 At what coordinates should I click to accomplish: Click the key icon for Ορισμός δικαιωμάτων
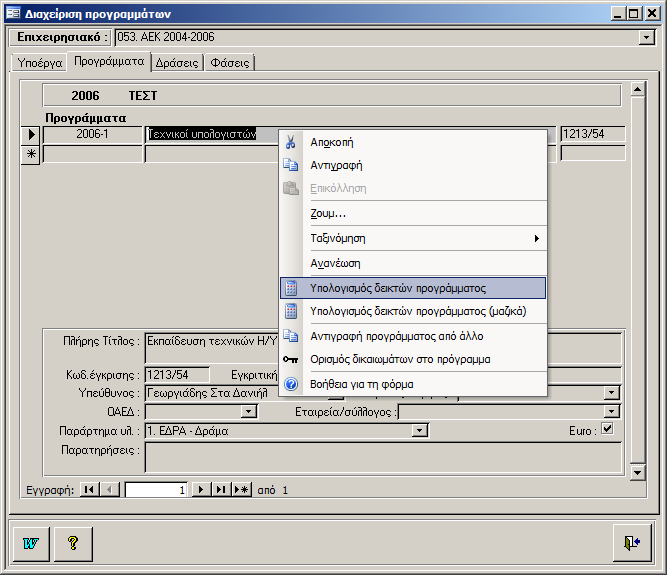(291, 359)
